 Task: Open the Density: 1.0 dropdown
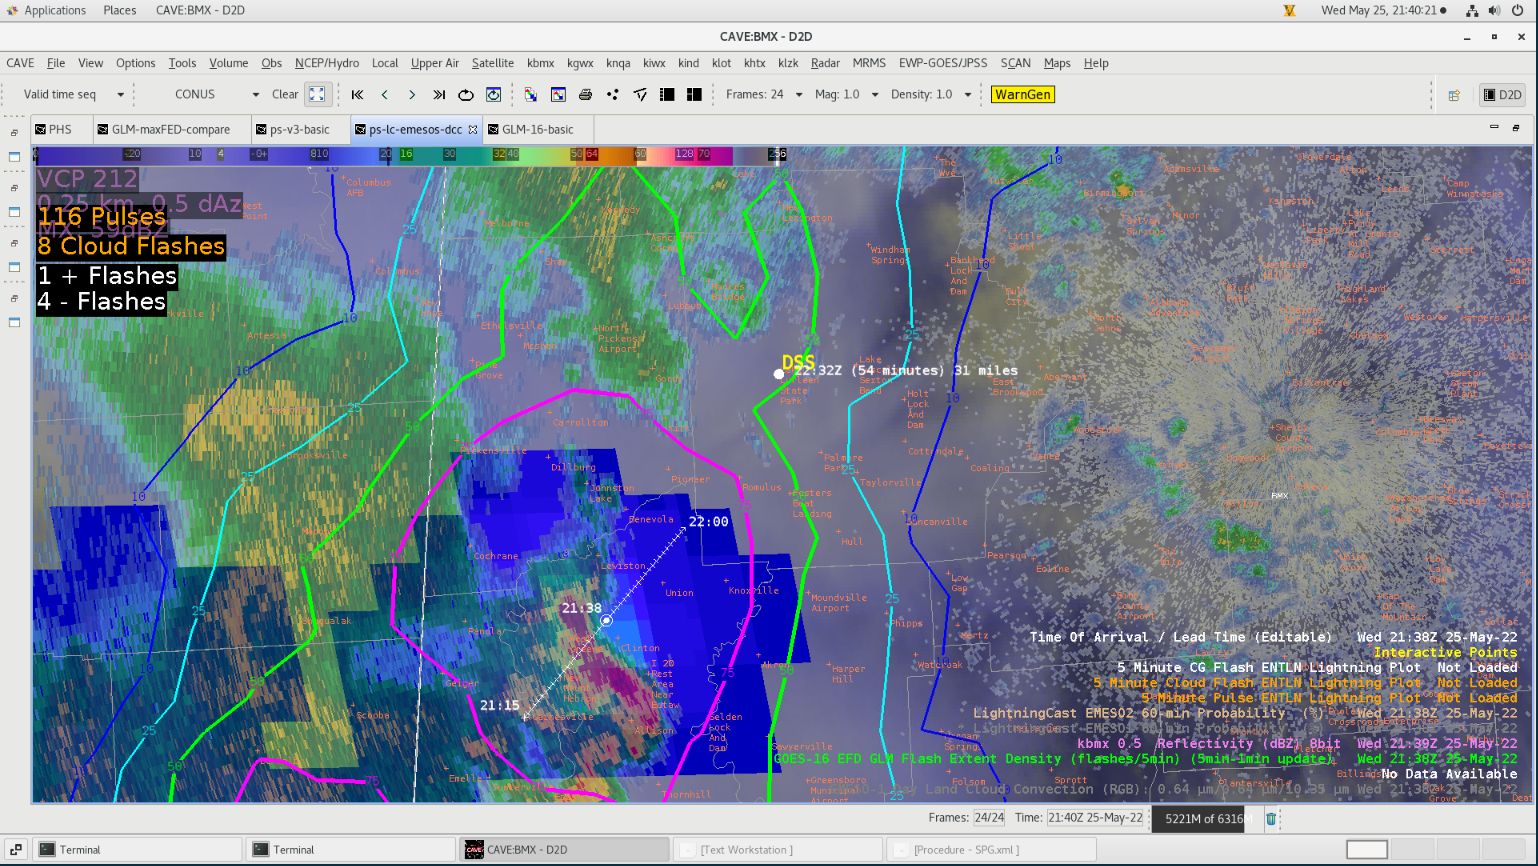931,94
